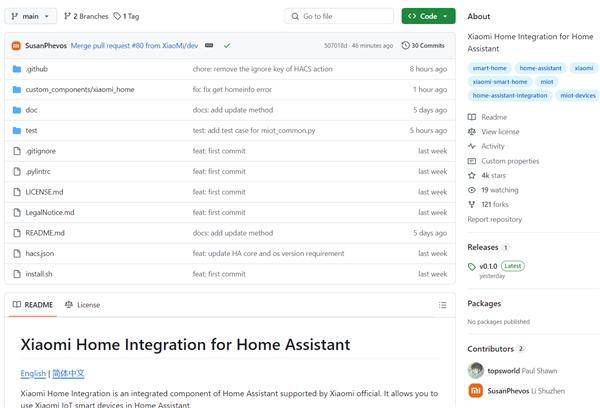Open the Readme link in About

494,117
